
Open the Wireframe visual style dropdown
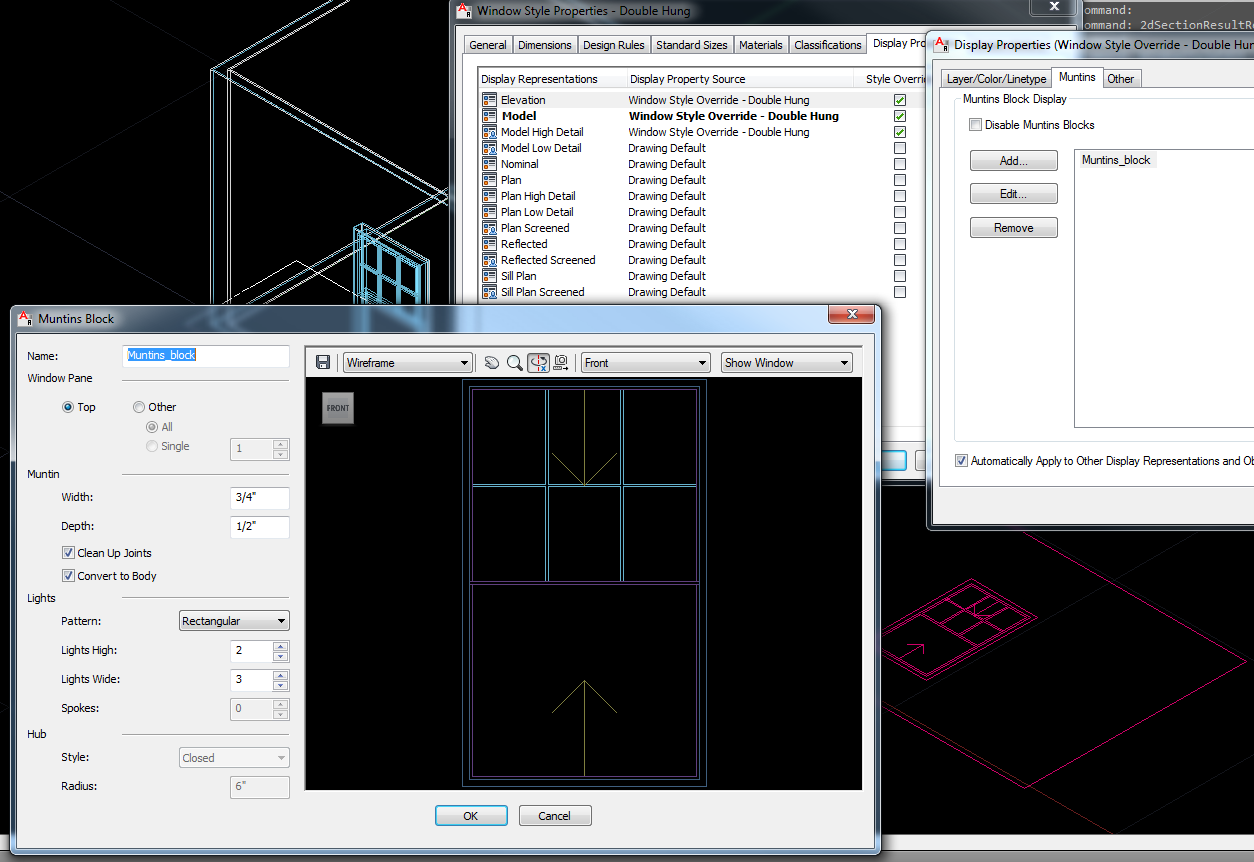[x=463, y=362]
